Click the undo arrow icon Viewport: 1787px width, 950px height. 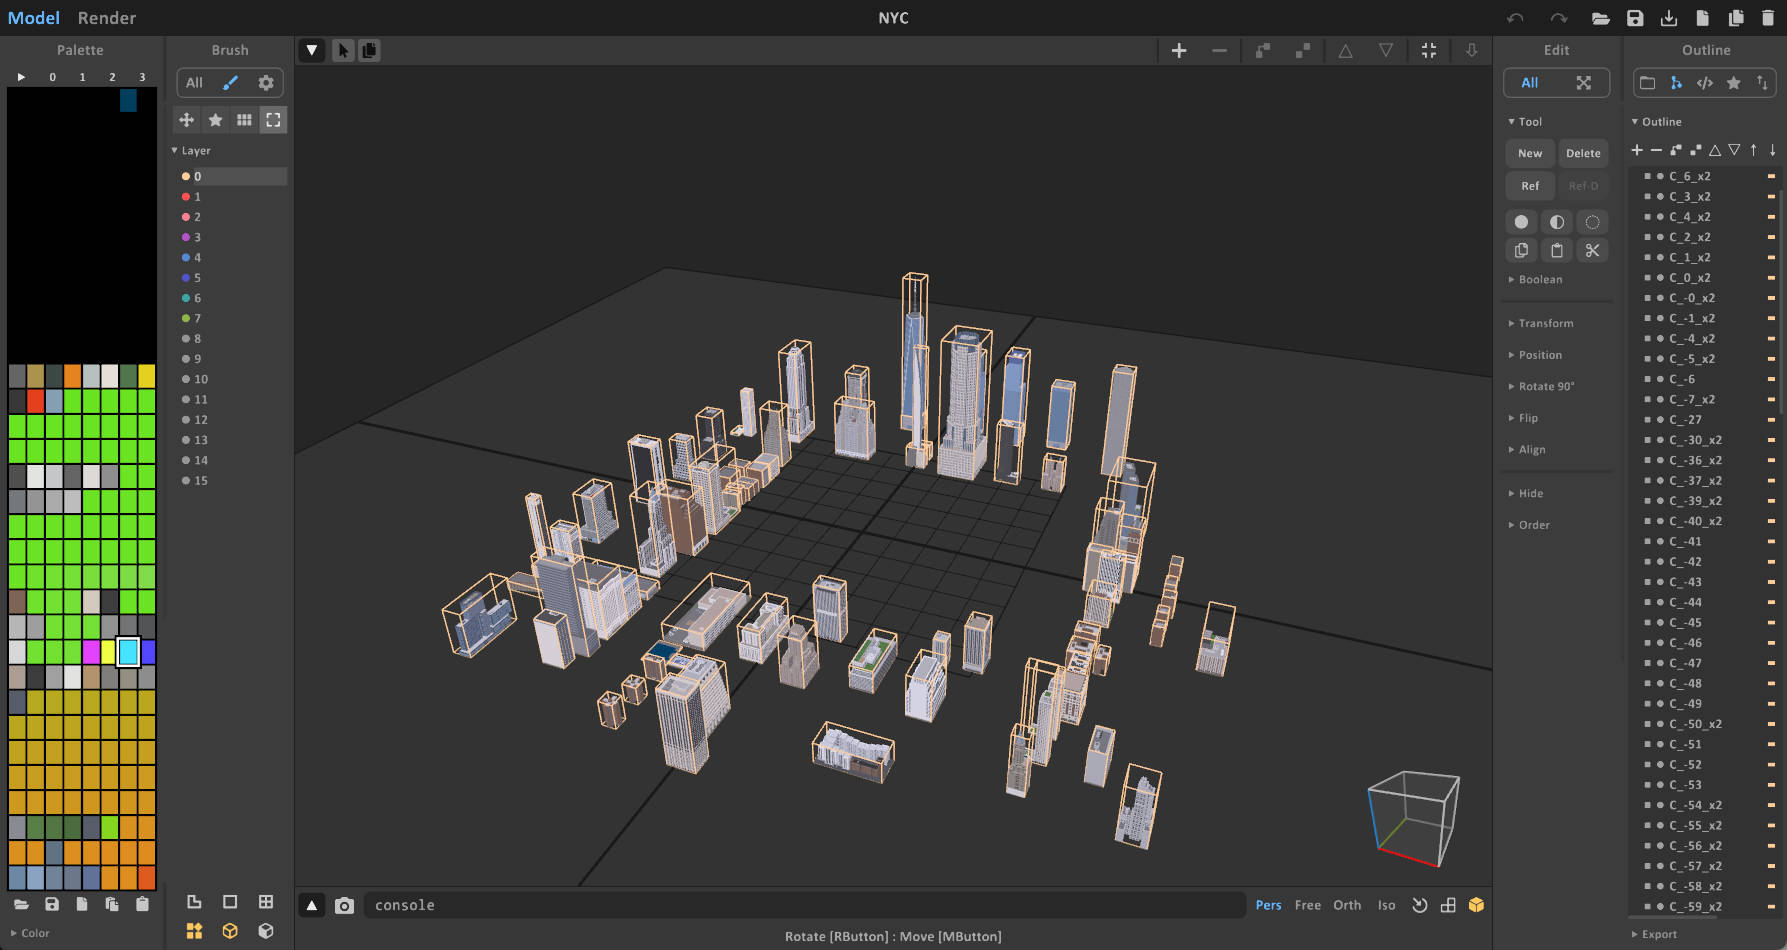[1516, 18]
